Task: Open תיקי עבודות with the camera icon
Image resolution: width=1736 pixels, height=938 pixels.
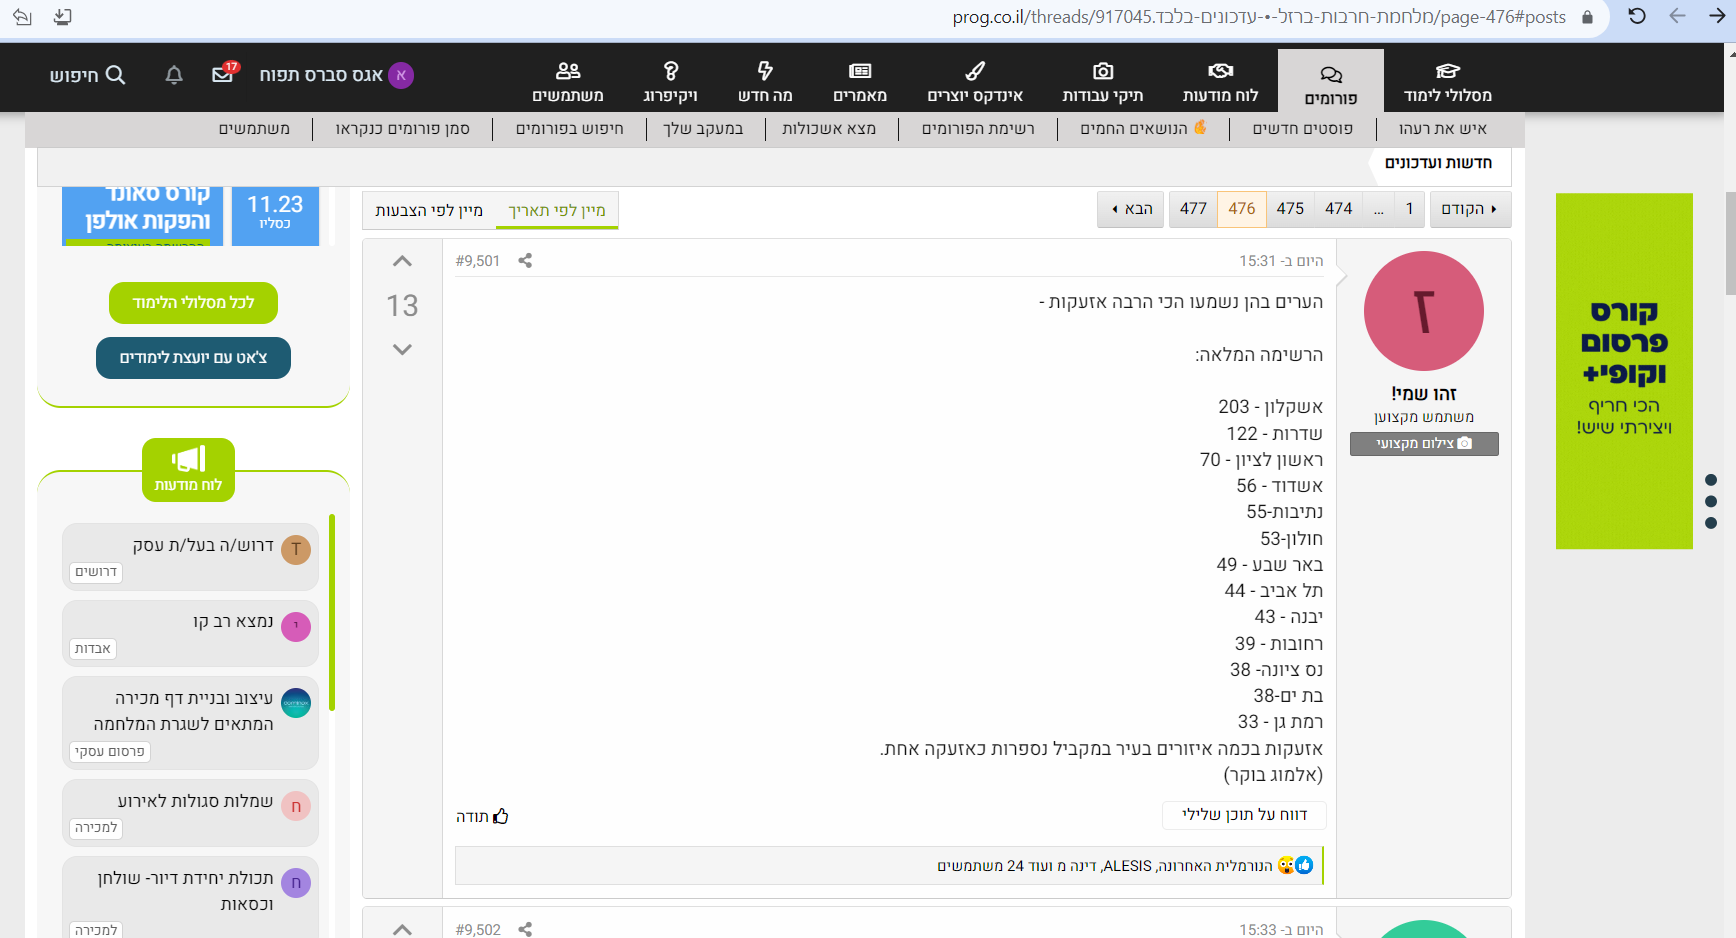Action: point(1103,81)
